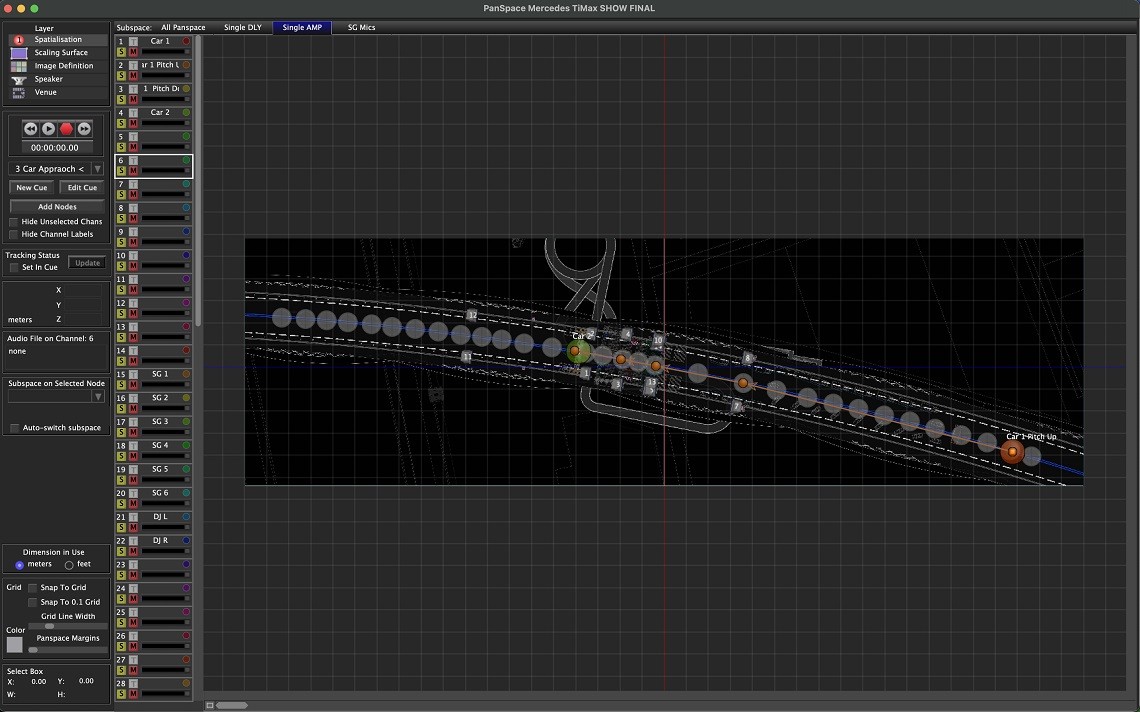
Task: Mute channel 22 DJ R
Action: pyautogui.click(x=133, y=552)
